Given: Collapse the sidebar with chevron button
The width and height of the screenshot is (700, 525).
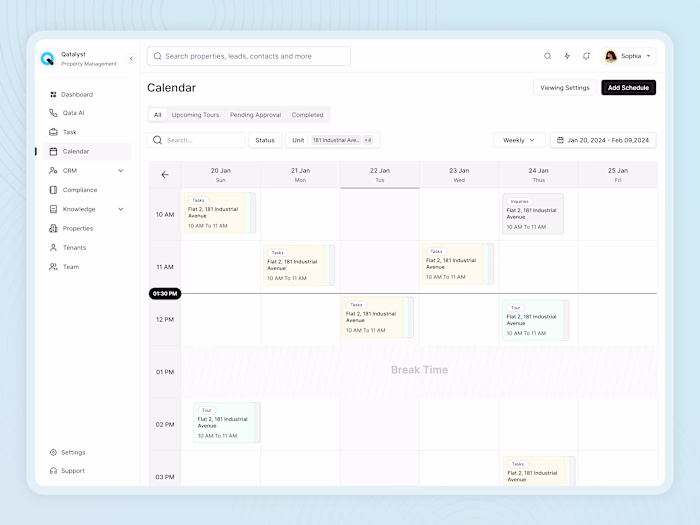Looking at the screenshot, I should pos(131,58).
